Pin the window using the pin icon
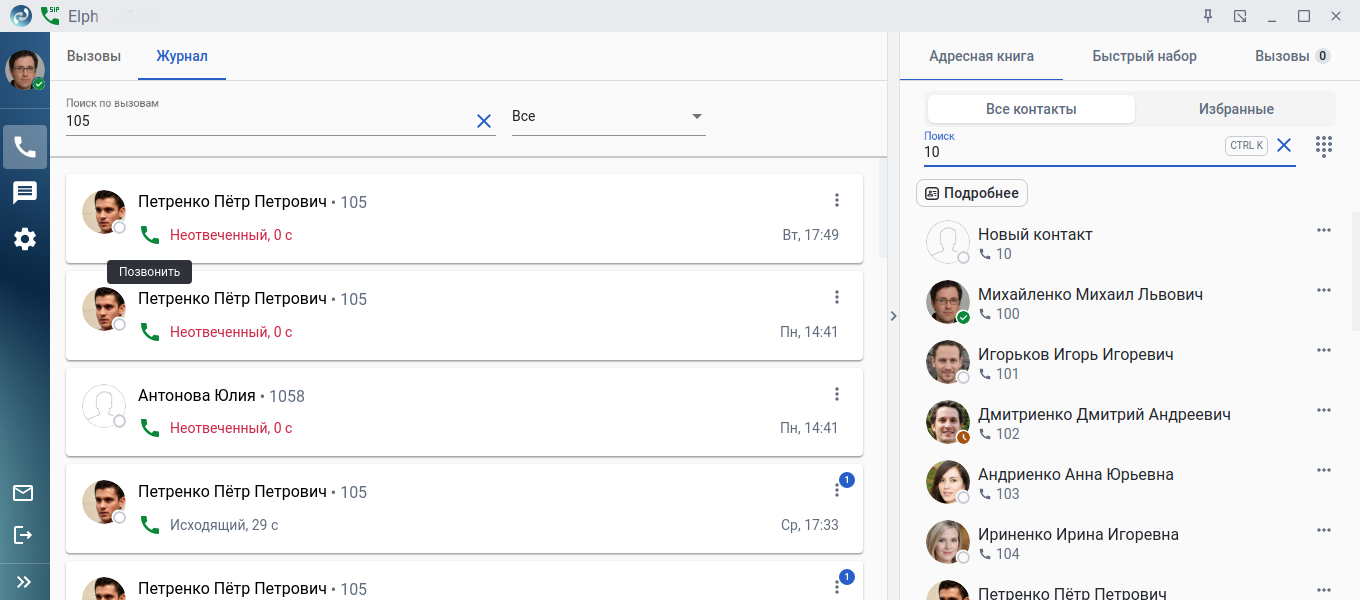The height and width of the screenshot is (600, 1360). point(1208,16)
